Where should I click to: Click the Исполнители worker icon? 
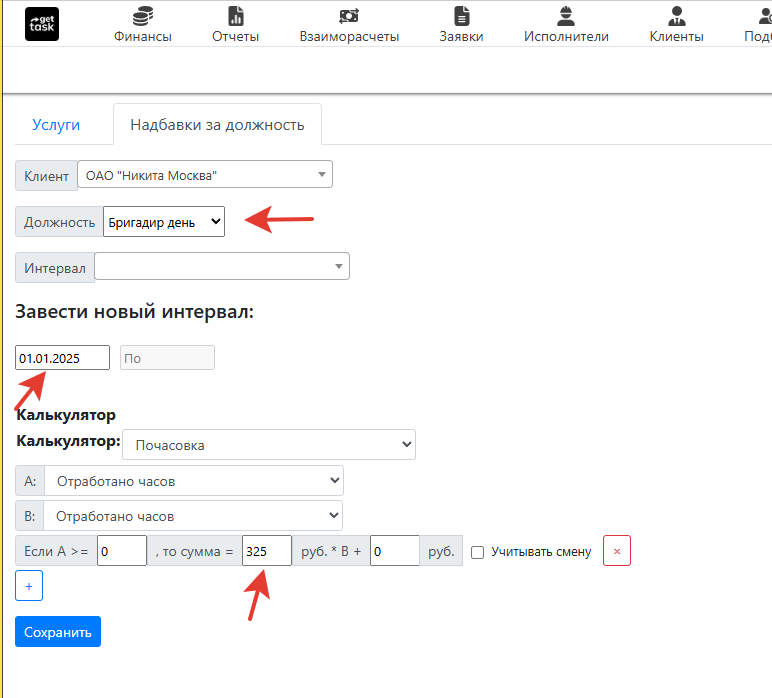[x=566, y=16]
